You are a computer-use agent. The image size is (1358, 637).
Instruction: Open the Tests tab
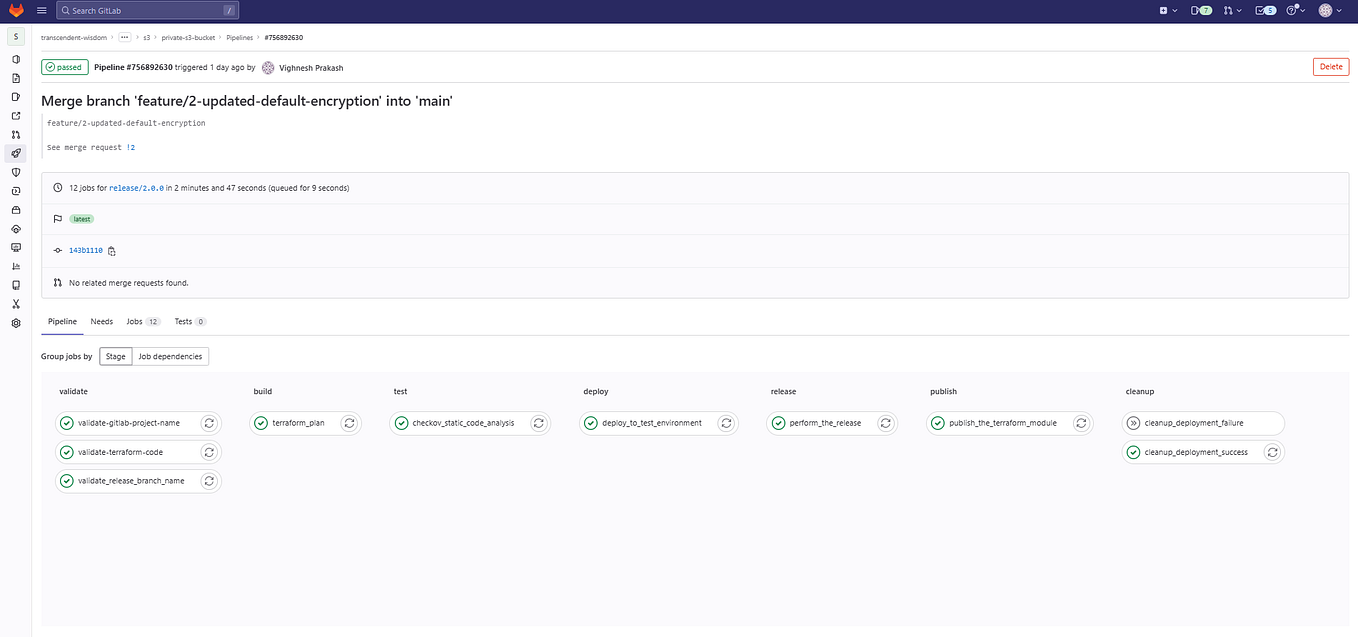(186, 321)
